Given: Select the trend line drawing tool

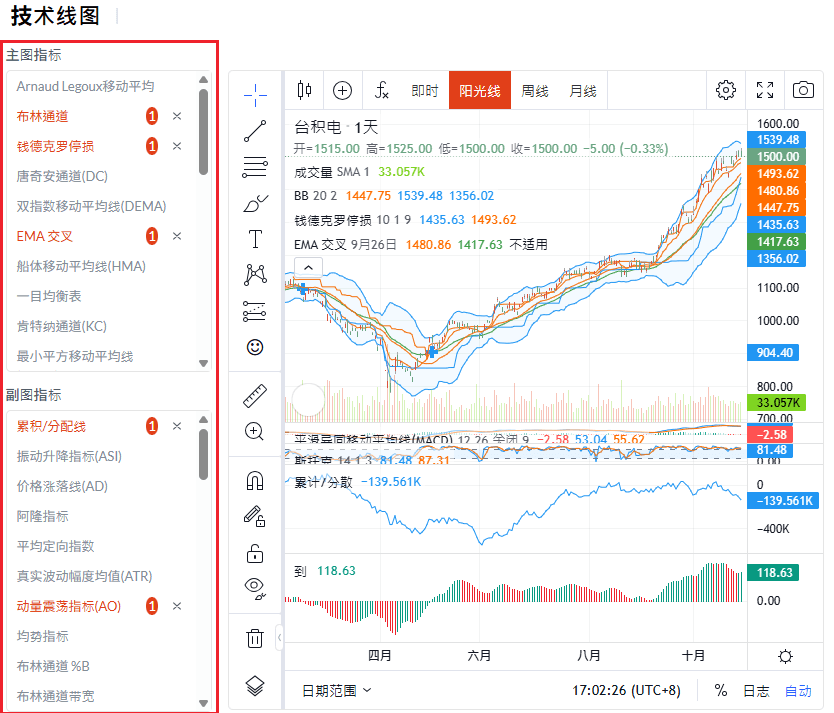Looking at the screenshot, I should [x=255, y=131].
